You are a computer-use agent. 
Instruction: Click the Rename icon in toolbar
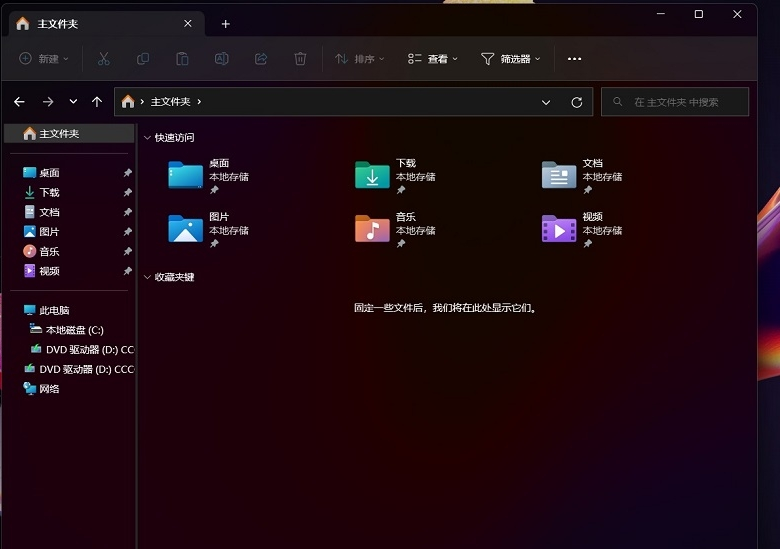click(221, 59)
